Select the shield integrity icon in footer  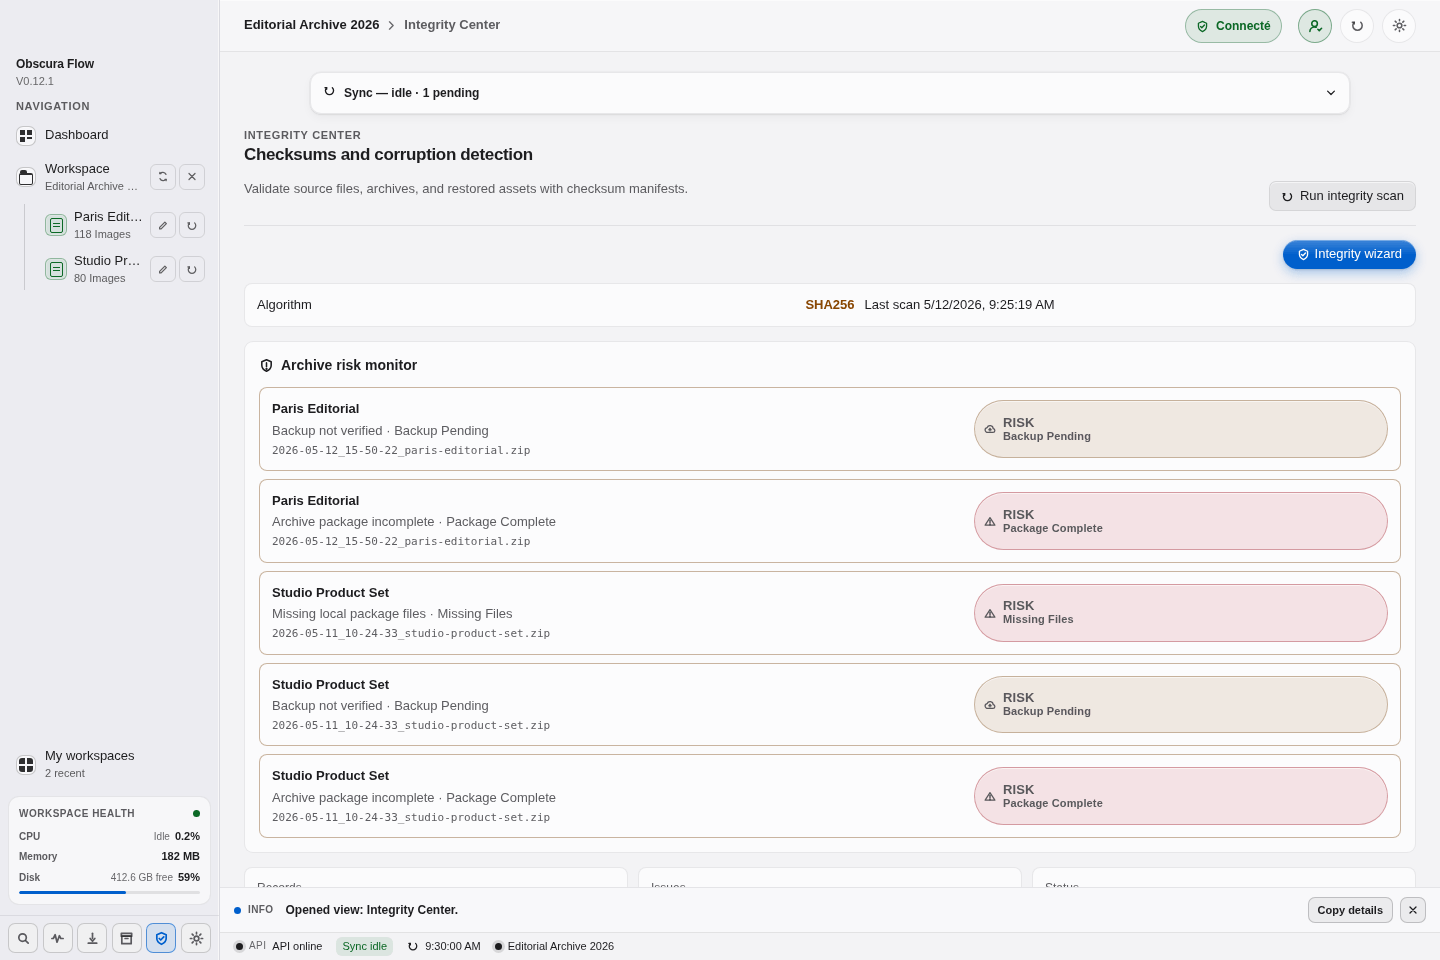point(161,938)
